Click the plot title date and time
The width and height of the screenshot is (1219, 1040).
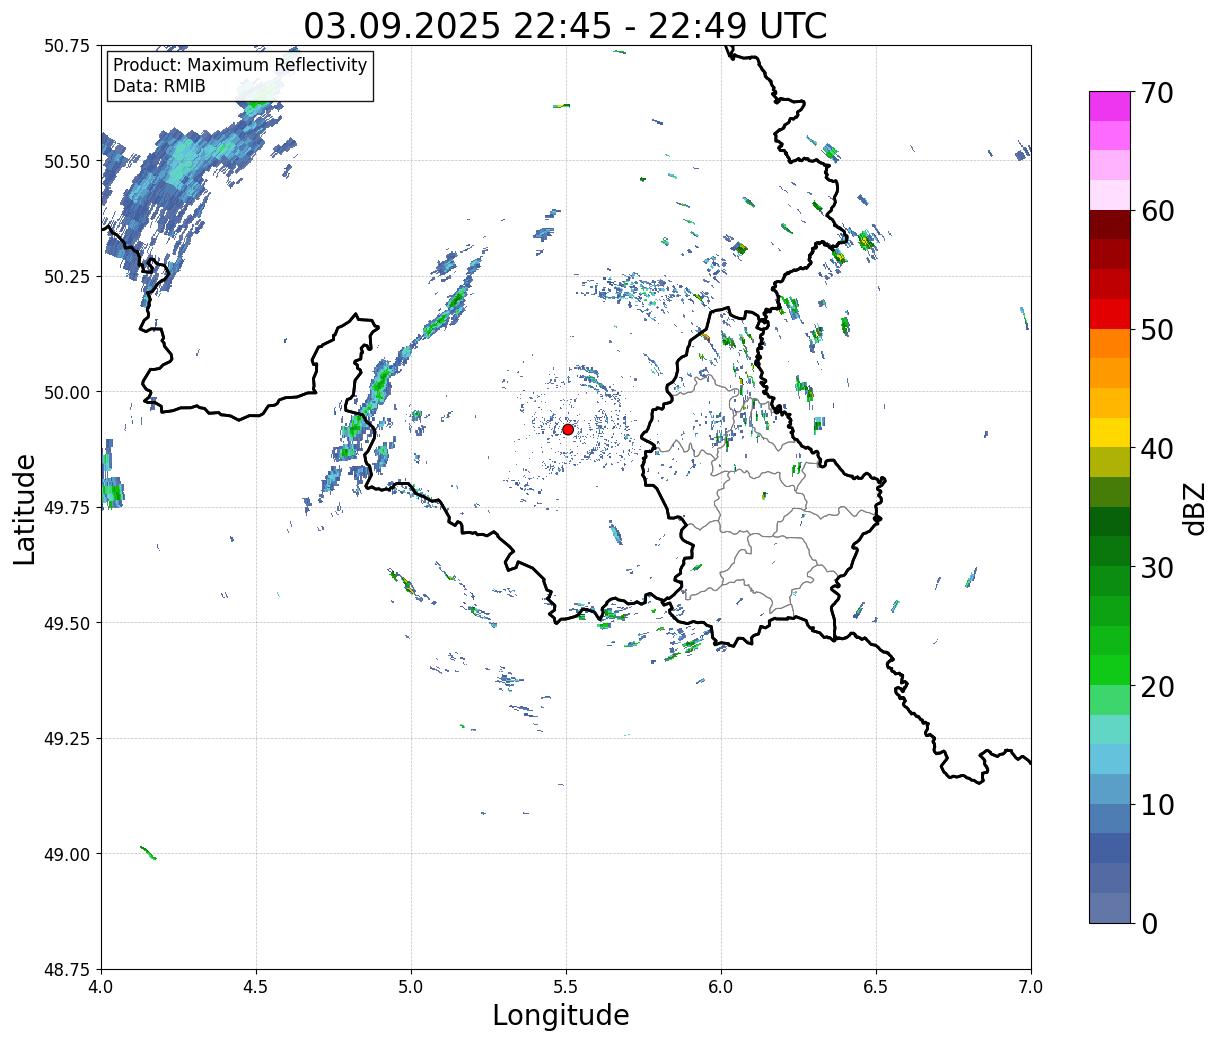[565, 25]
